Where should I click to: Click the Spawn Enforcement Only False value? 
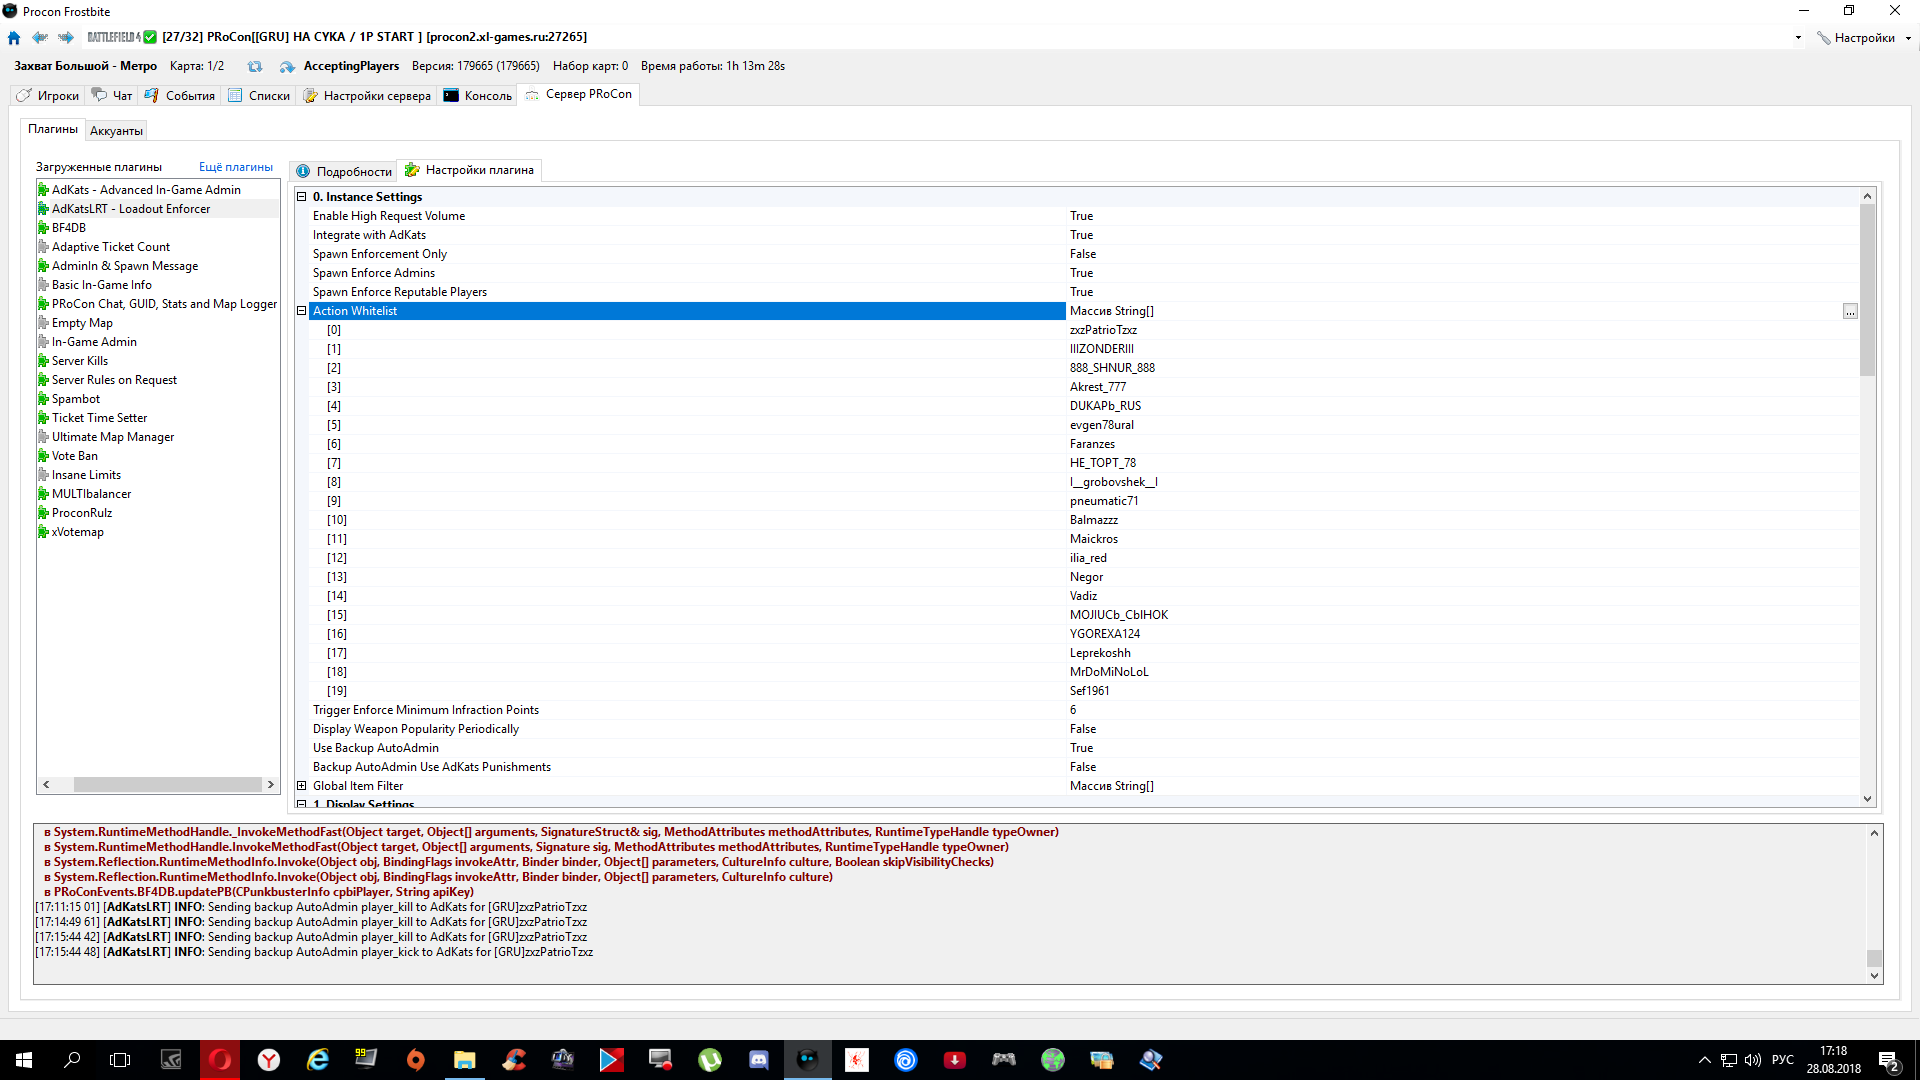[x=1083, y=254]
